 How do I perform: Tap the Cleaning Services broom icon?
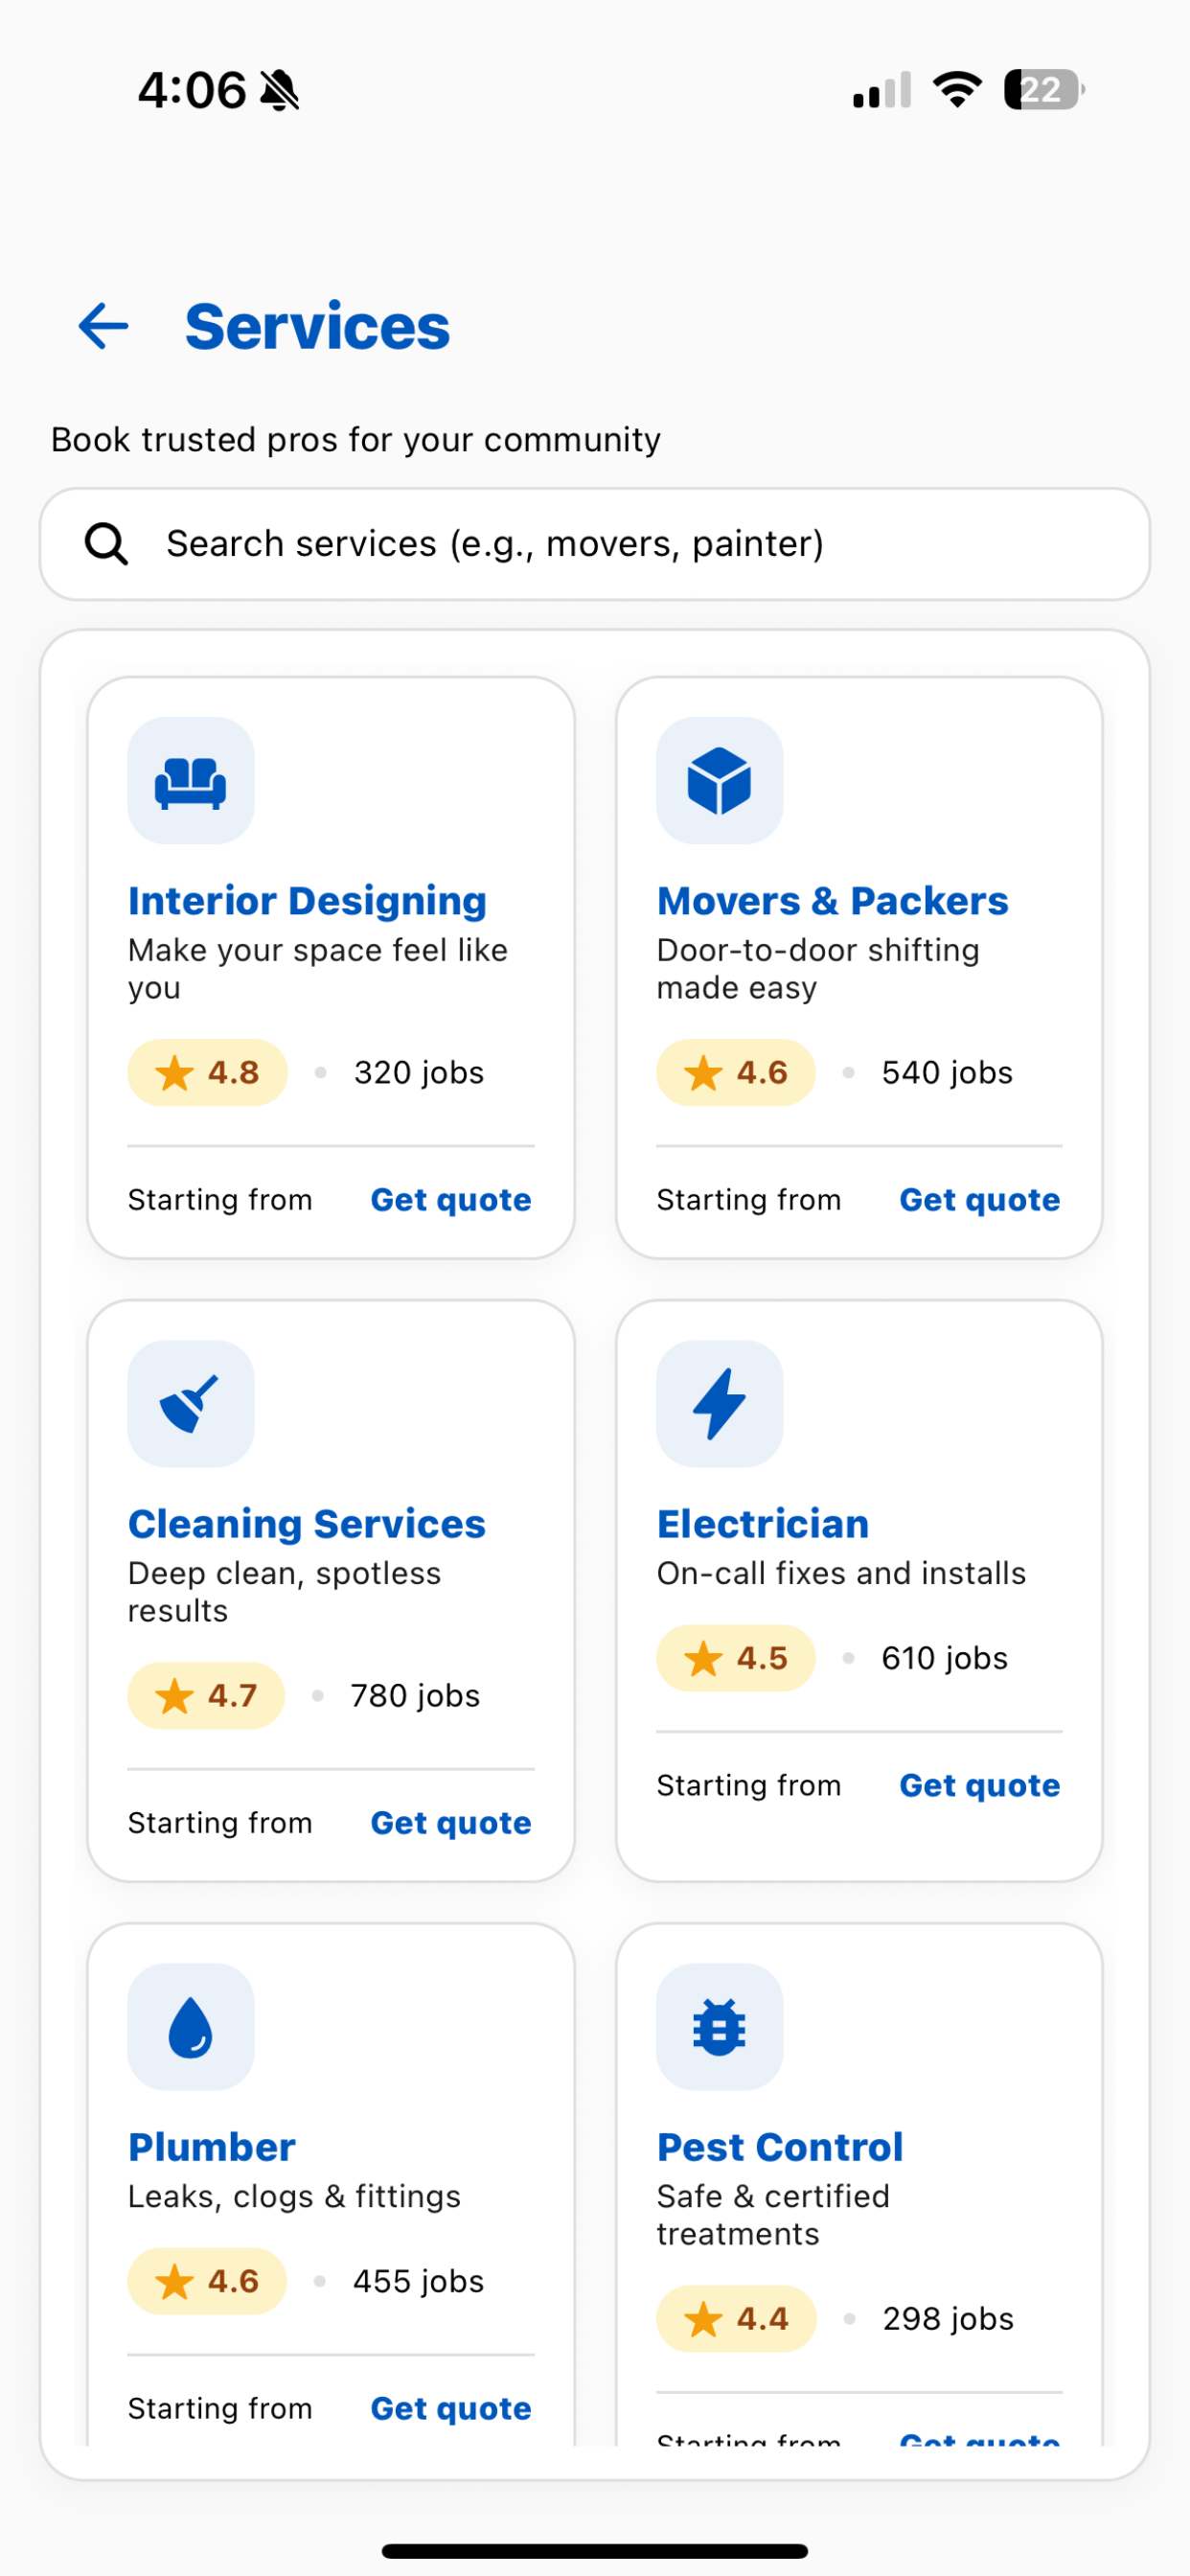point(190,1404)
